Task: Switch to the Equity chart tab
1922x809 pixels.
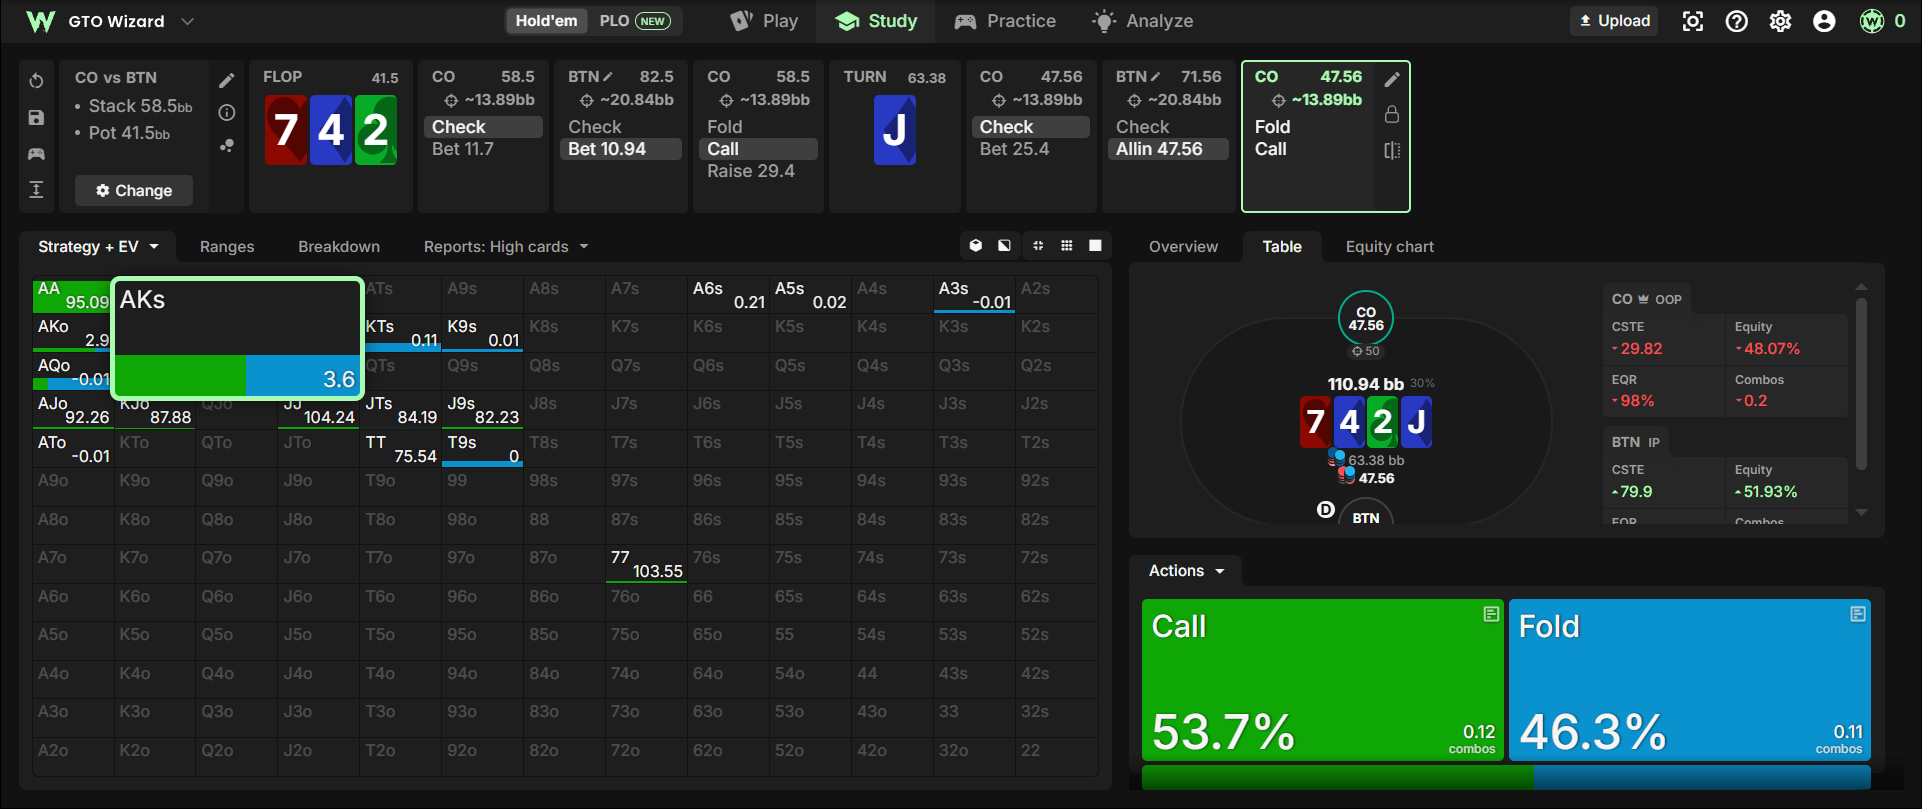Action: click(1389, 247)
